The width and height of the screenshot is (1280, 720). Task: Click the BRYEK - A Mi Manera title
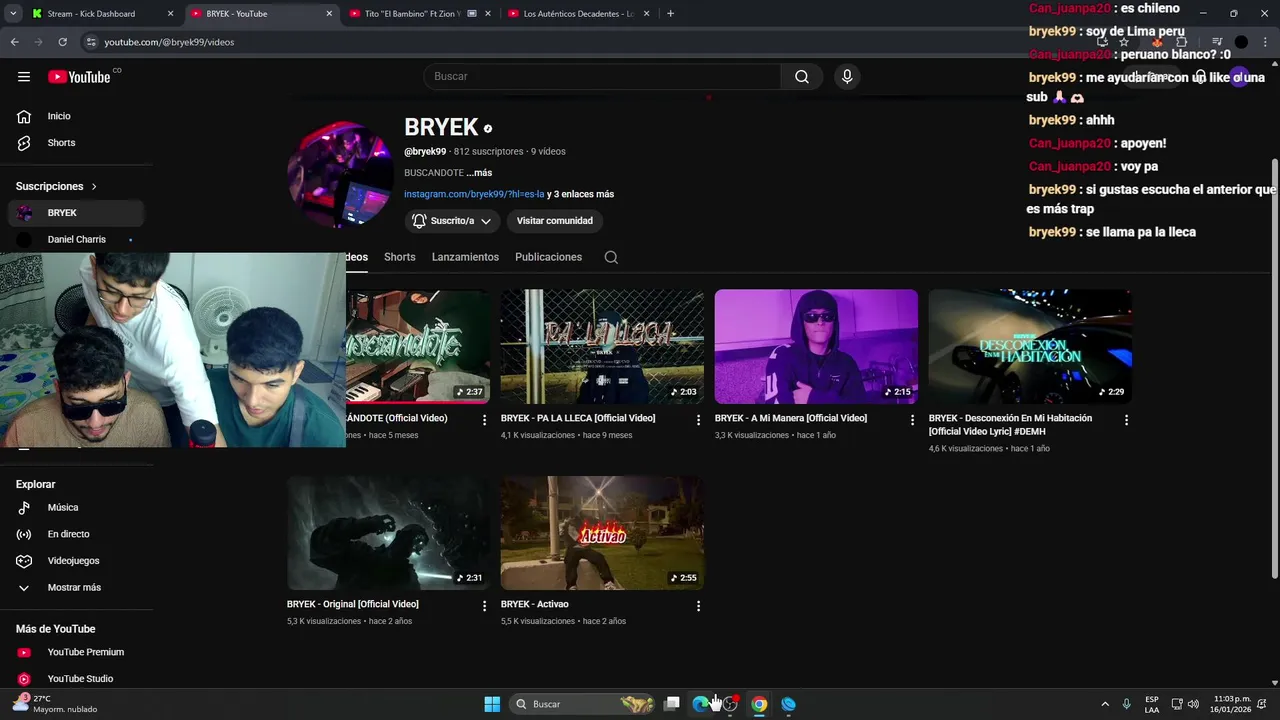791,418
